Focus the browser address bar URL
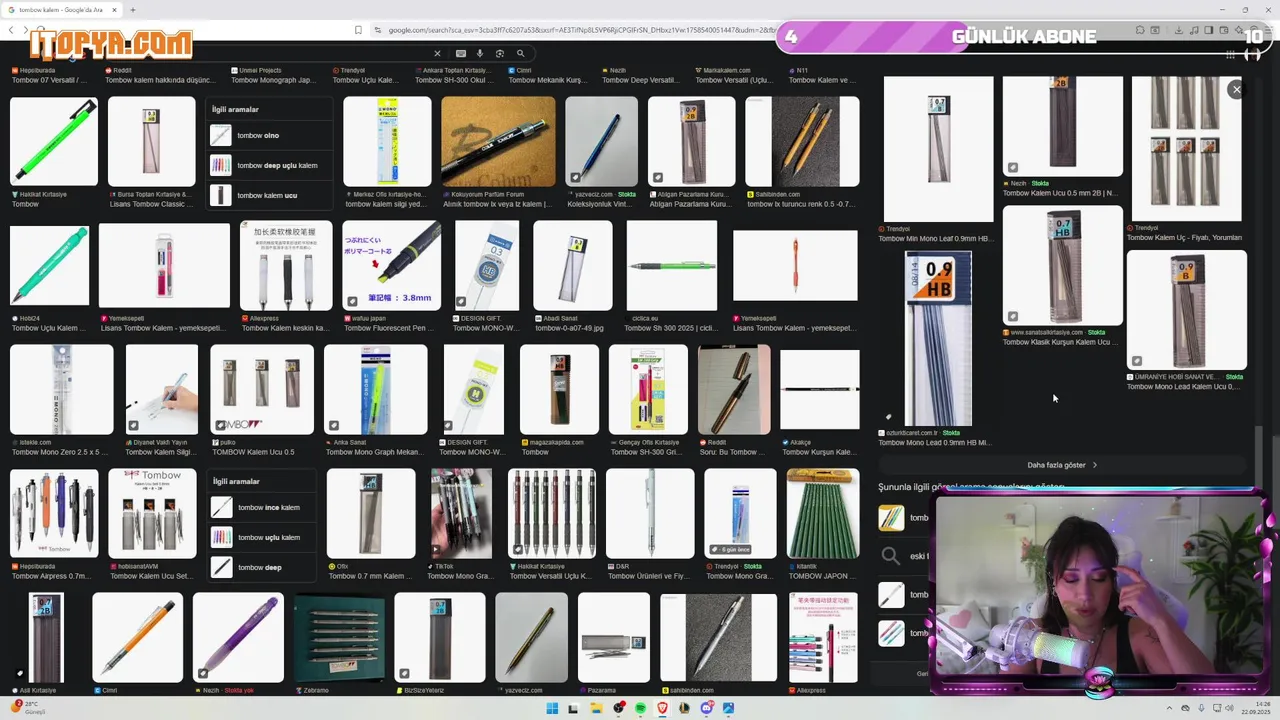The height and width of the screenshot is (720, 1280). coord(582,30)
